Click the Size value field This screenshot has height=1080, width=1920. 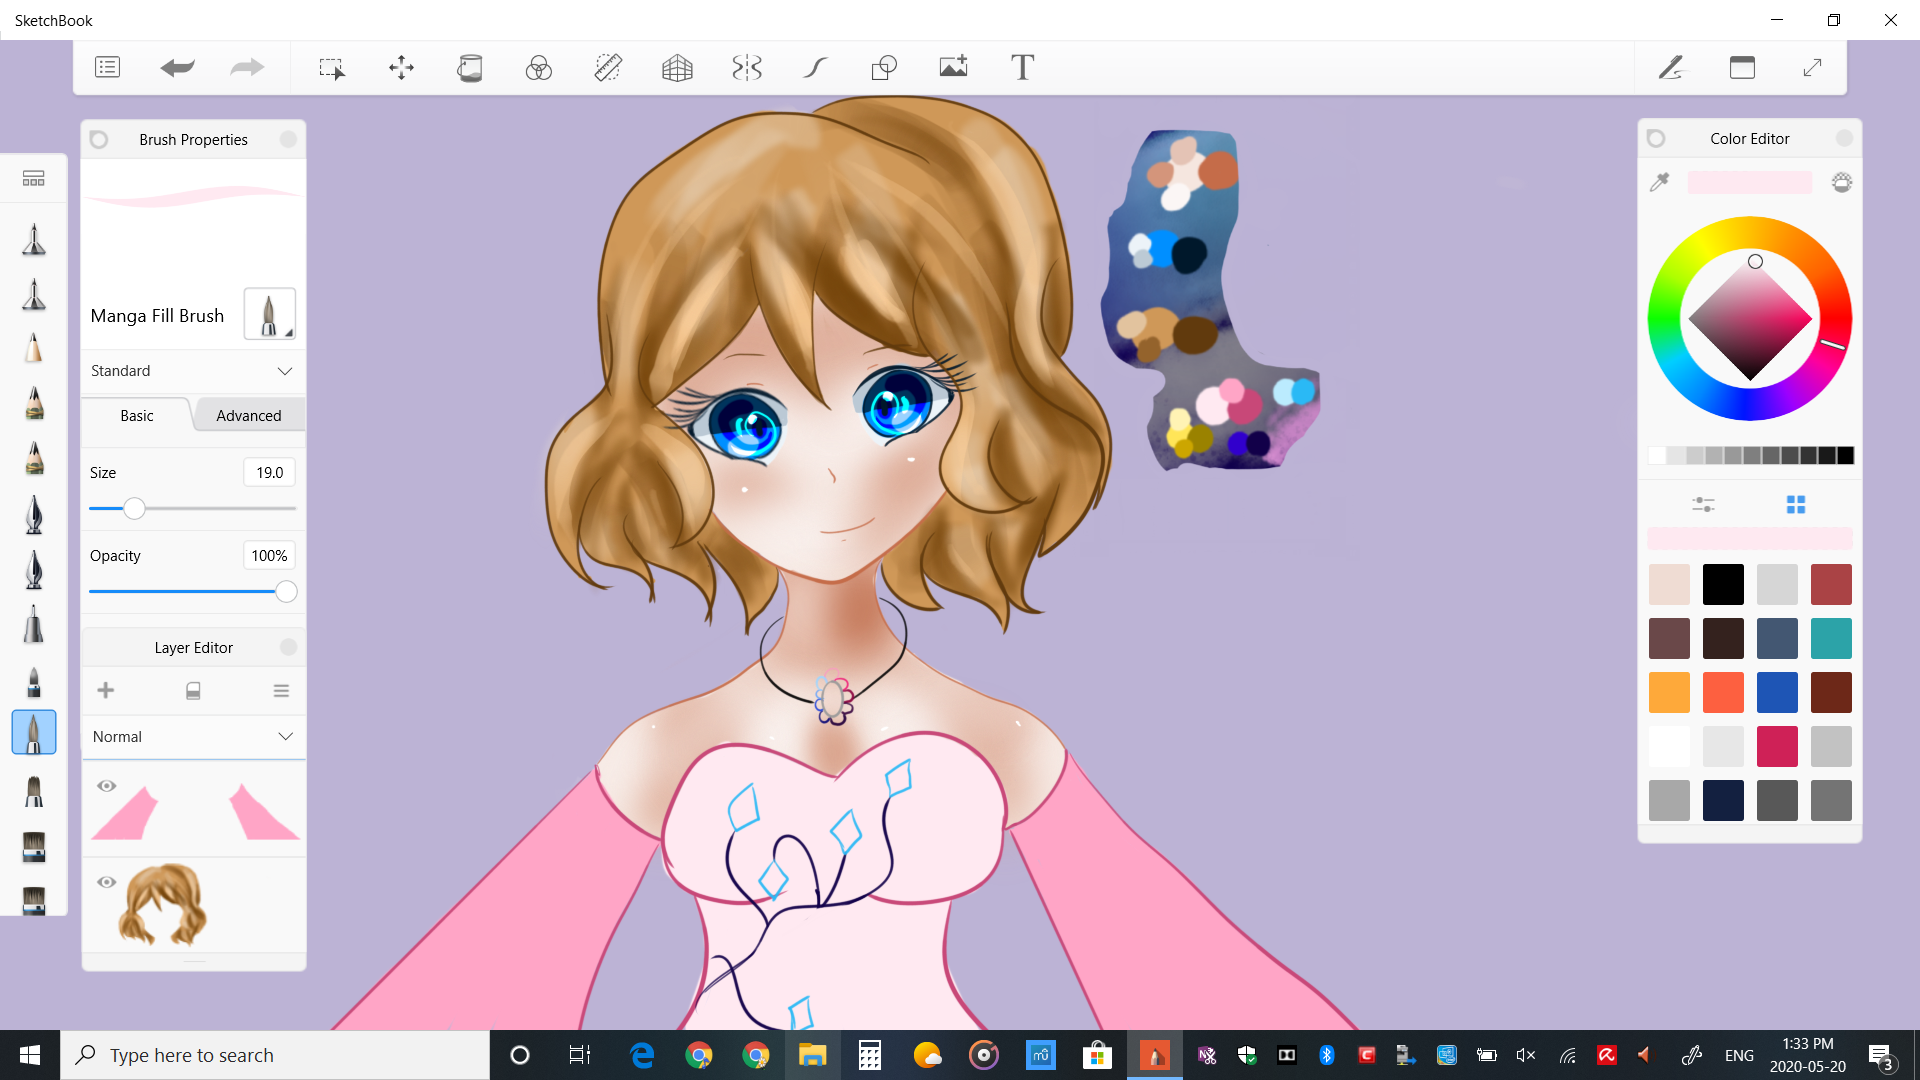coord(269,472)
